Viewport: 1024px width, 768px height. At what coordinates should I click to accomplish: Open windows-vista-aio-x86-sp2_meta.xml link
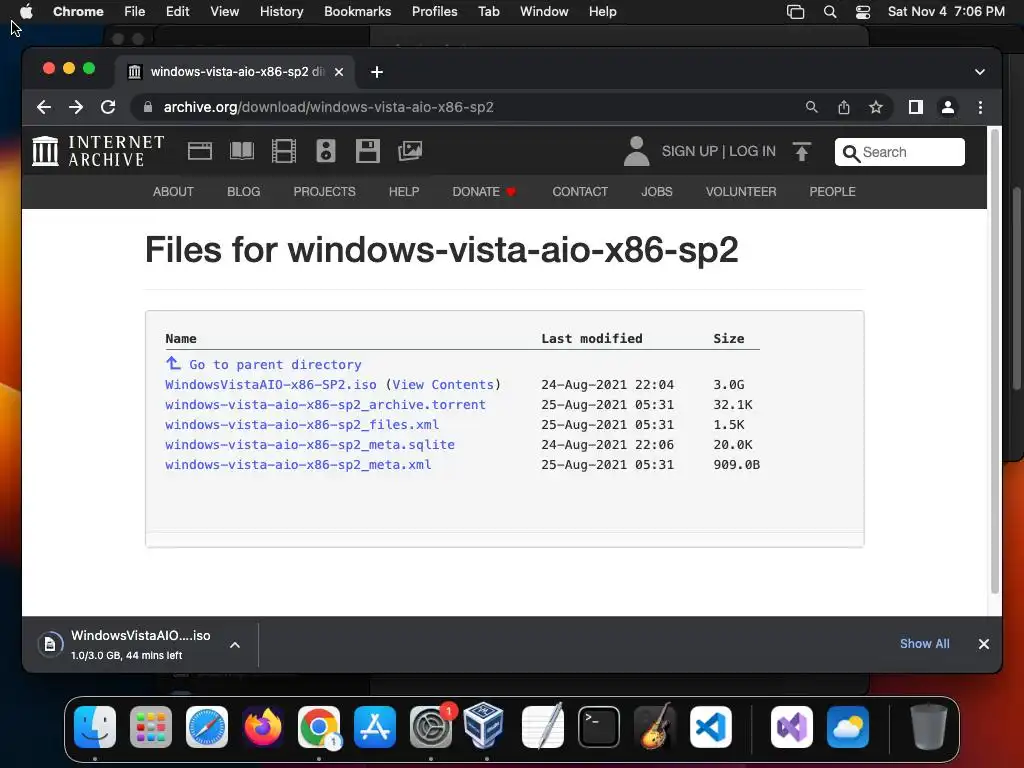[298, 465]
